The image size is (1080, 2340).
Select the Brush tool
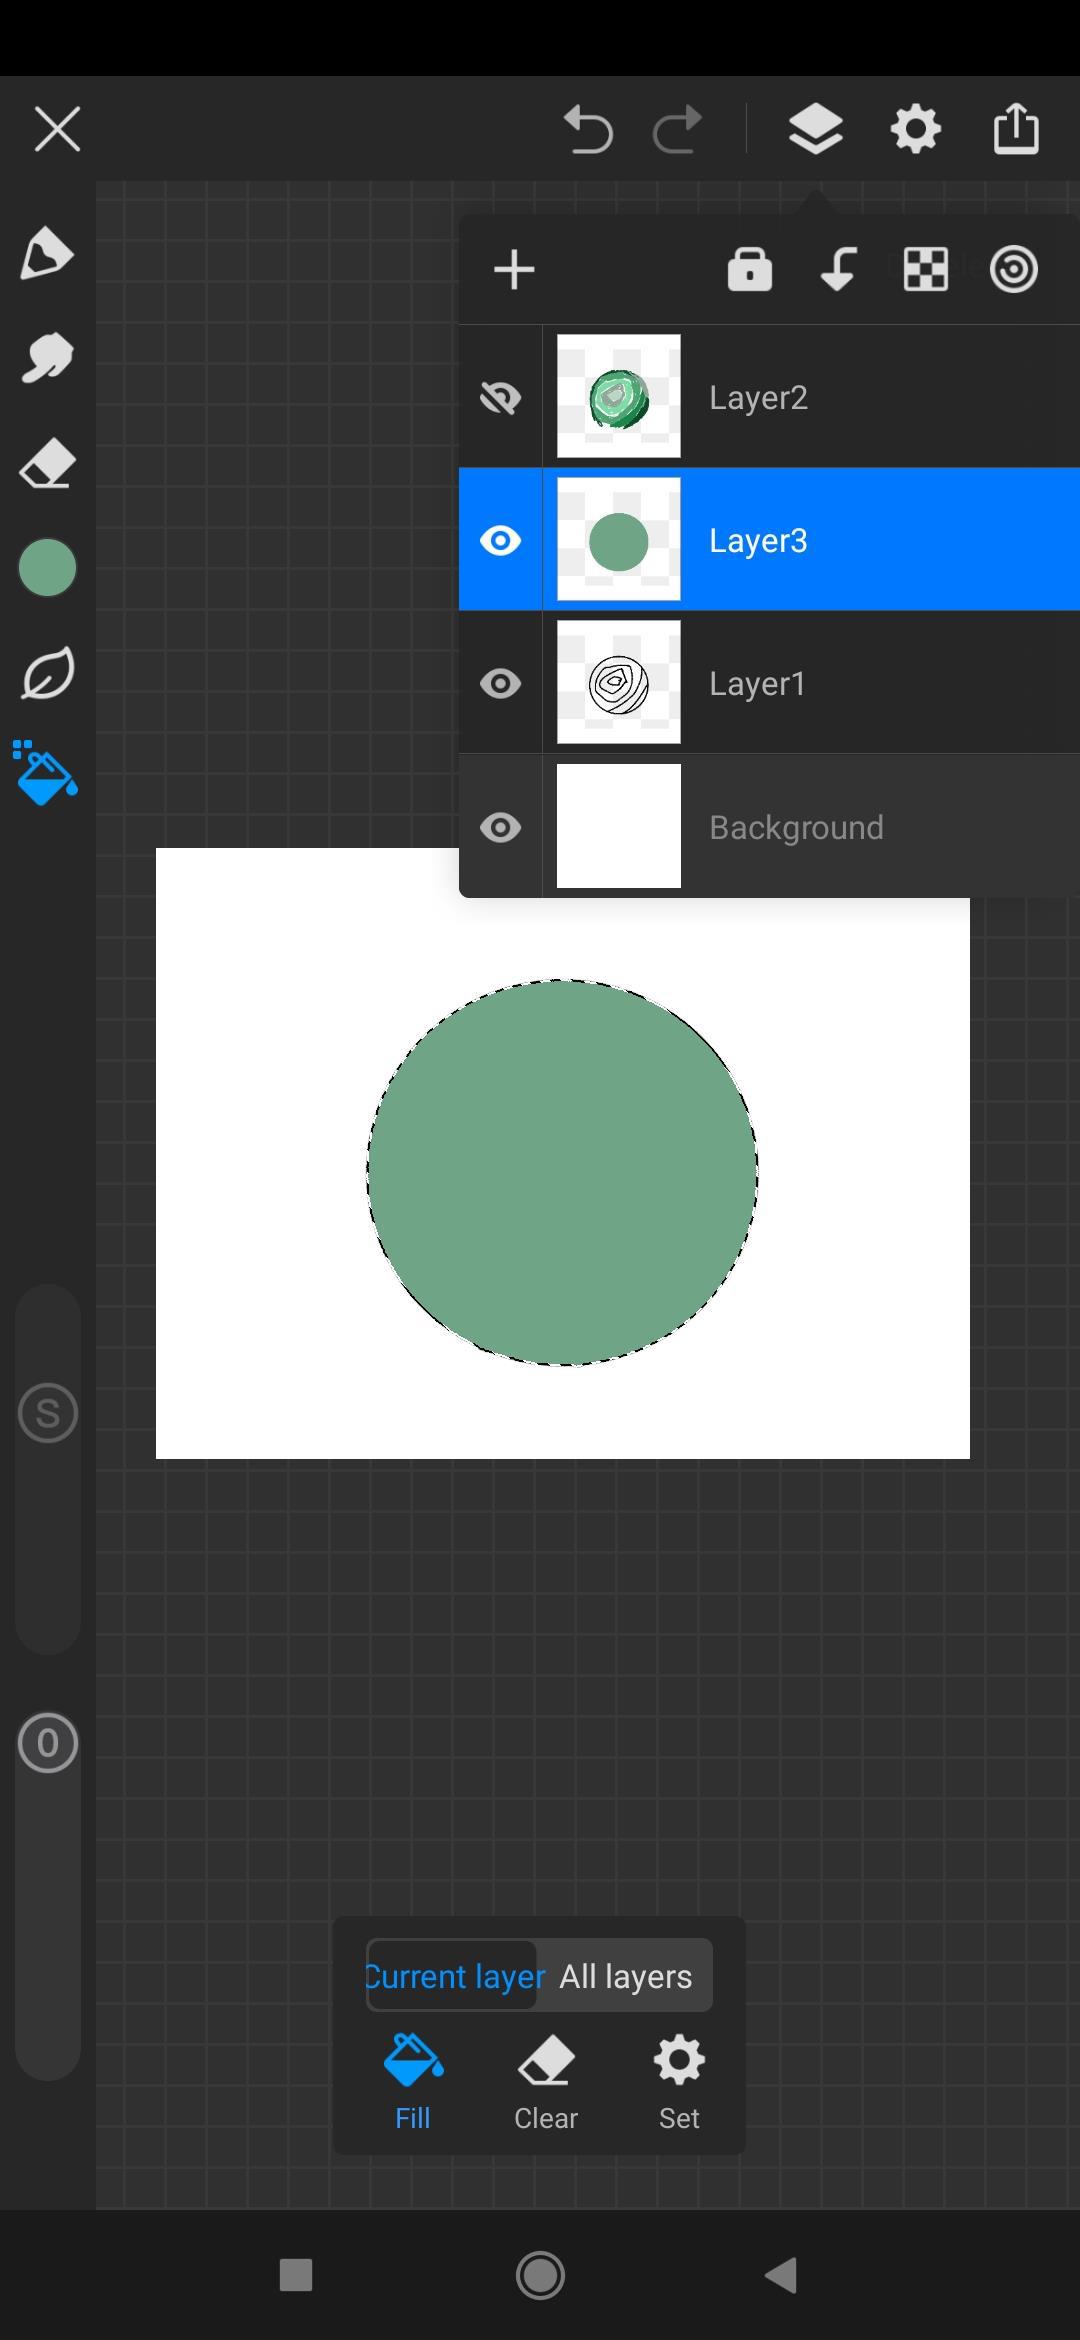(47, 359)
